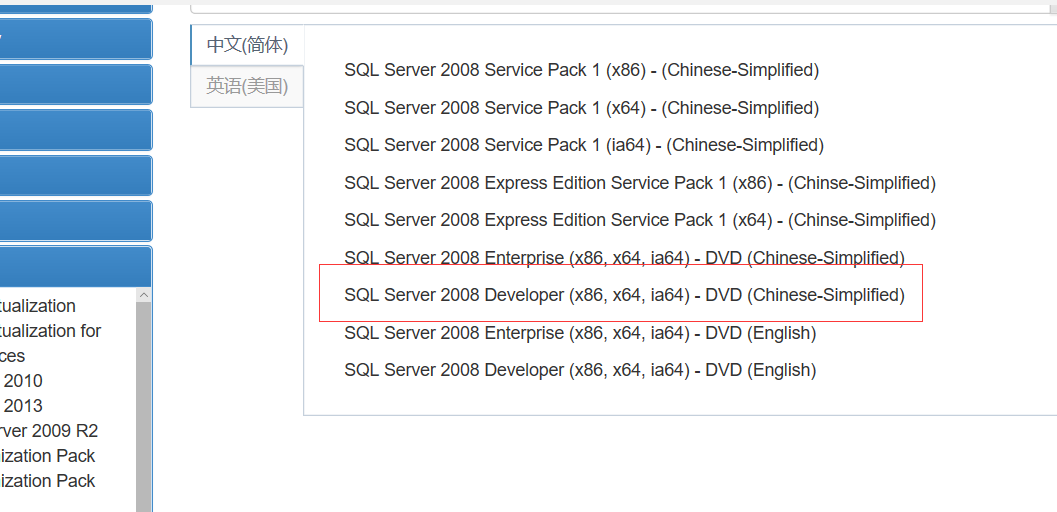This screenshot has width=1057, height=512.
Task: Open SQL Server 2008 Service Pack 1 (x64) link
Action: [x=581, y=108]
